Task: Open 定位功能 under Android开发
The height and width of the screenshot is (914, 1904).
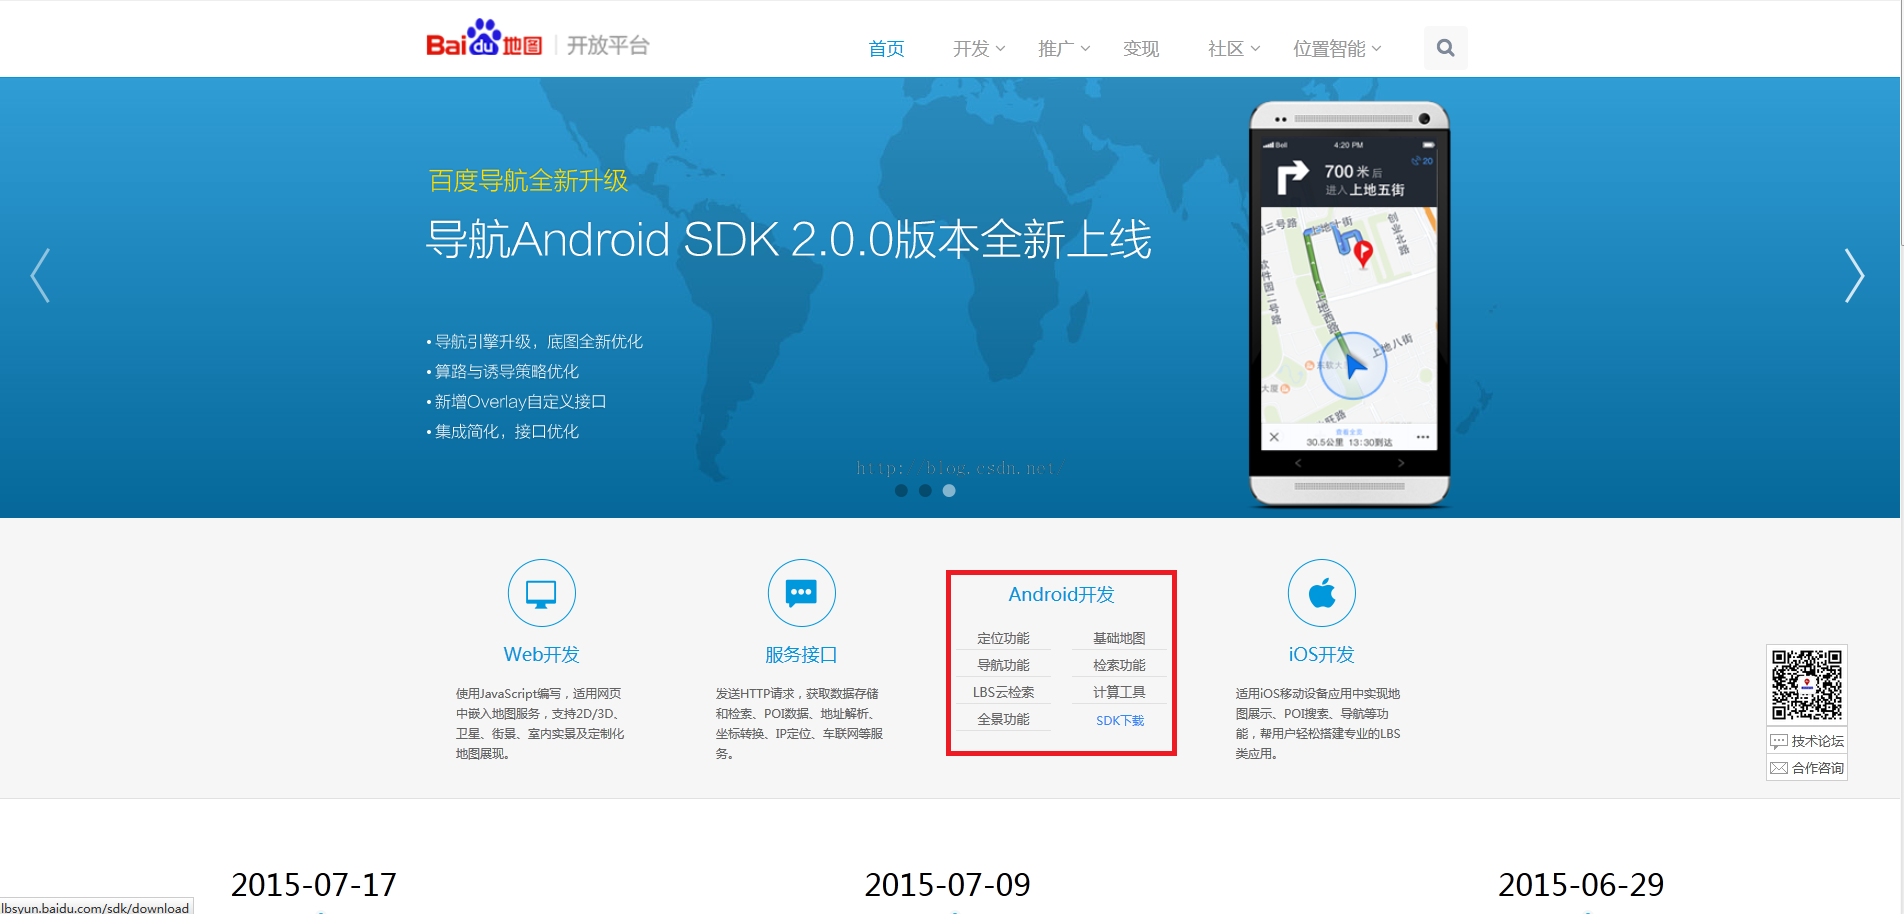Action: coord(1003,638)
